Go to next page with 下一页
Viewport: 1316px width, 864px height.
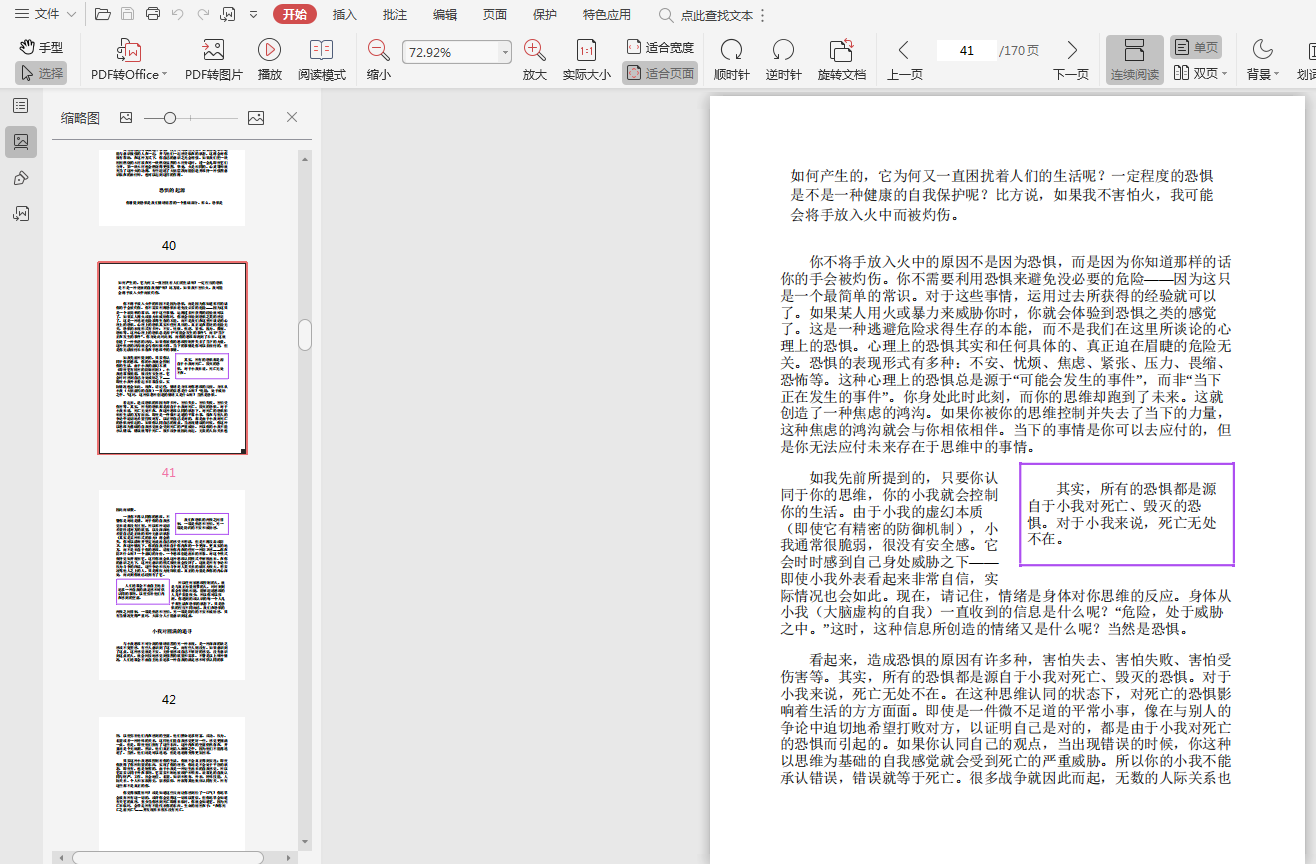click(1071, 50)
